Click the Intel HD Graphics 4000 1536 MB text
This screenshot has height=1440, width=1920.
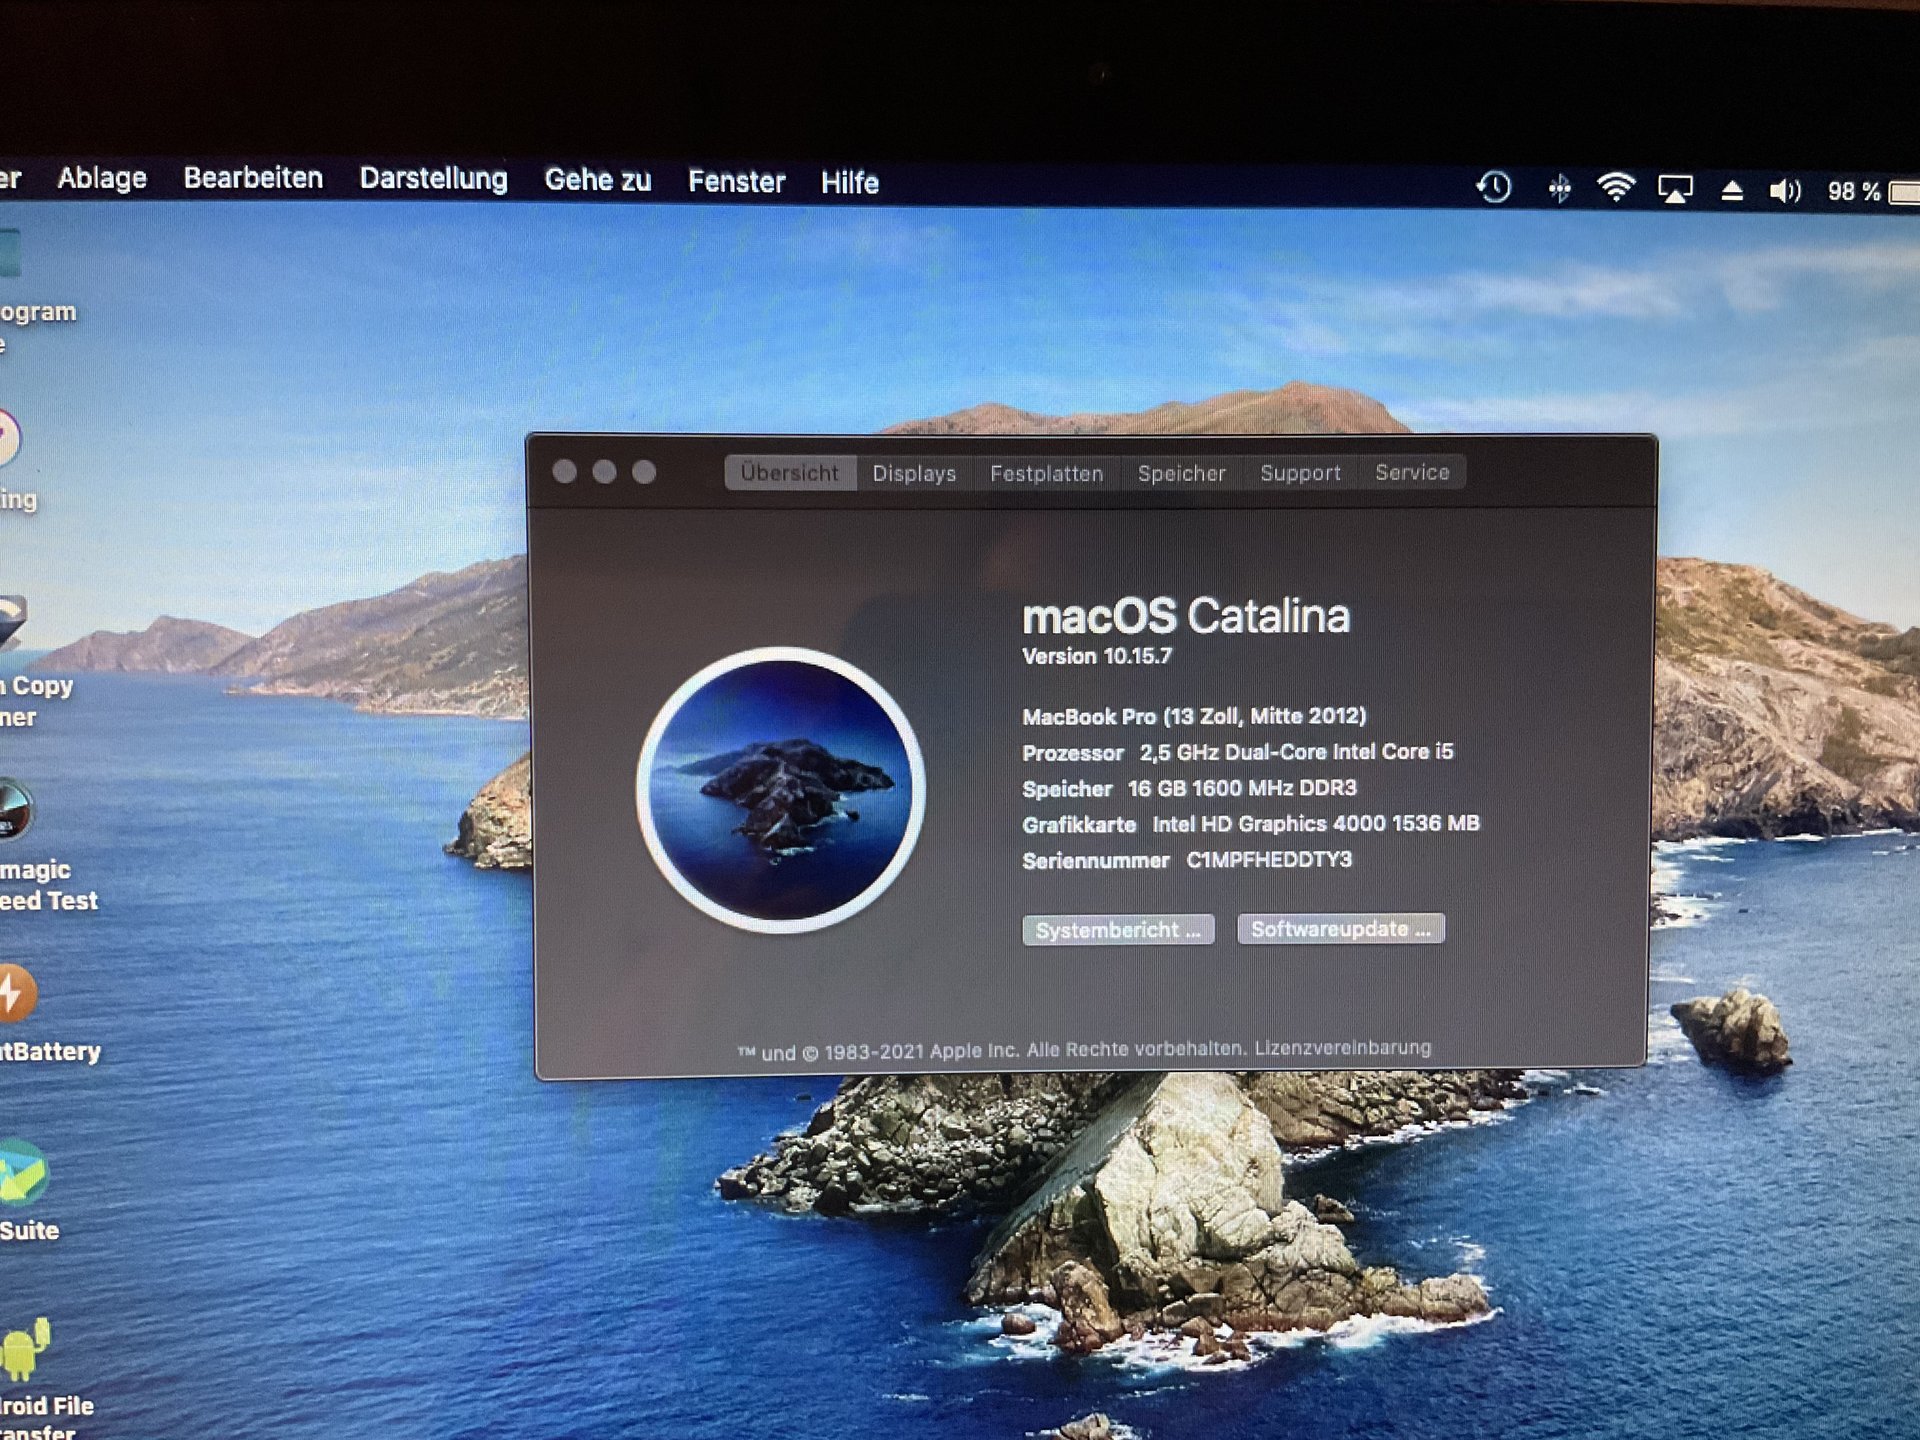click(1316, 824)
